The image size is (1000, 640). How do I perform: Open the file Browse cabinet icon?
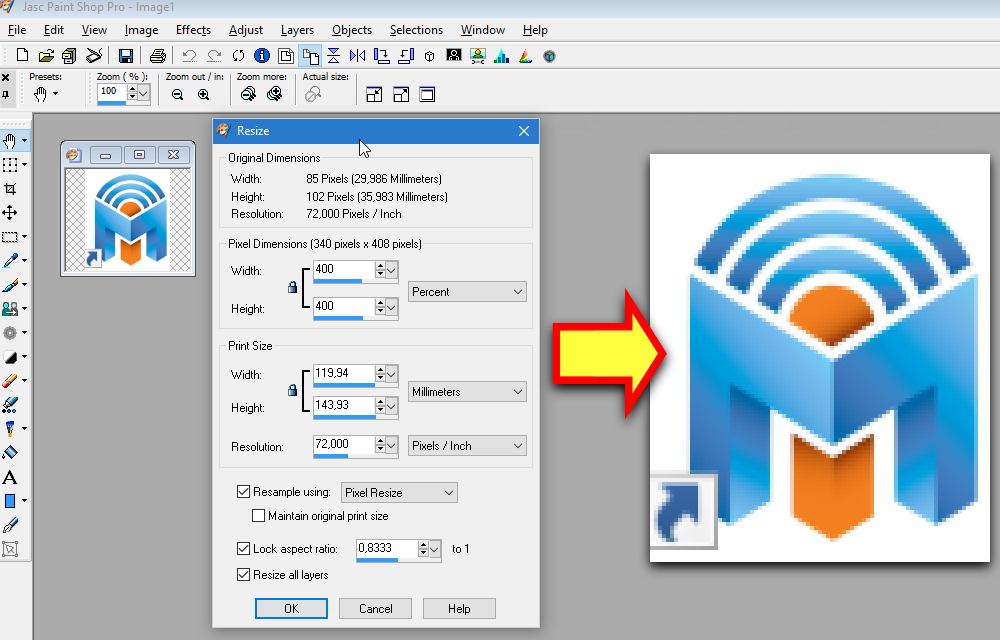click(x=70, y=55)
